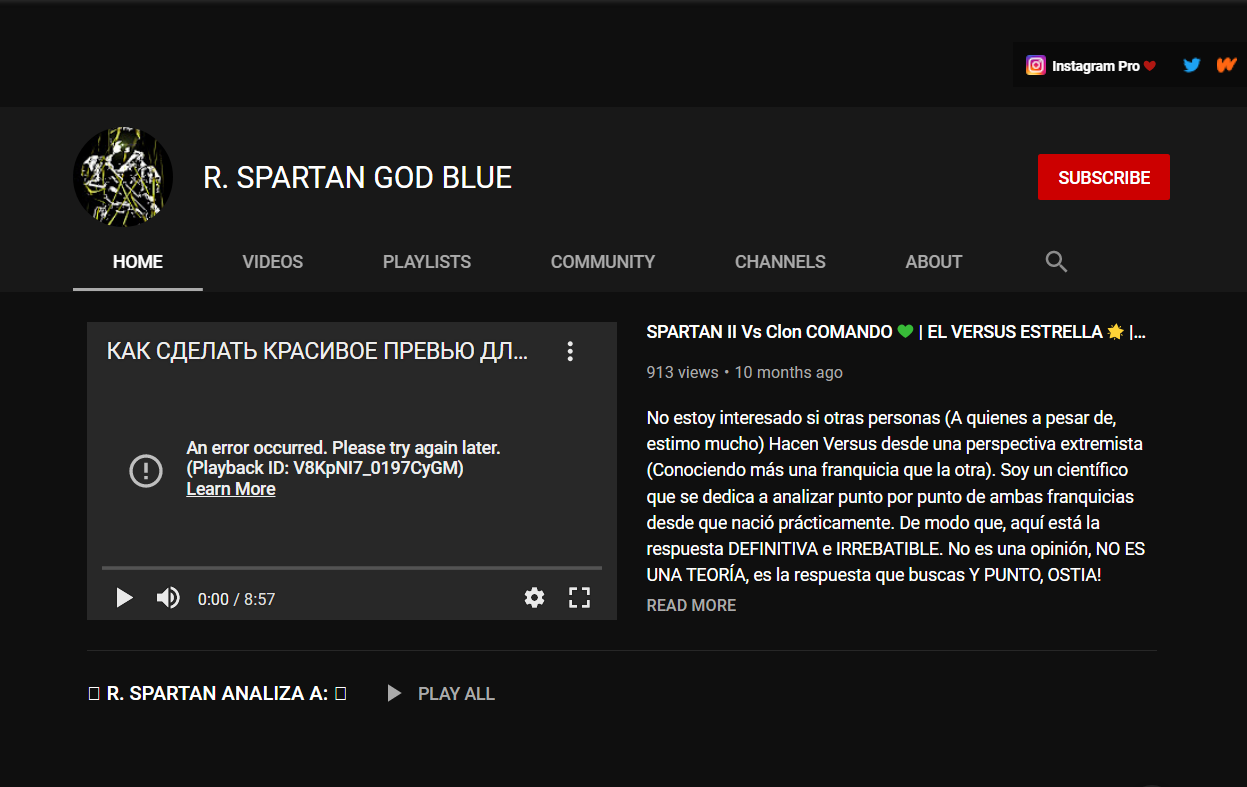Open the video player's three-dot menu
This screenshot has width=1247, height=787.
[570, 351]
